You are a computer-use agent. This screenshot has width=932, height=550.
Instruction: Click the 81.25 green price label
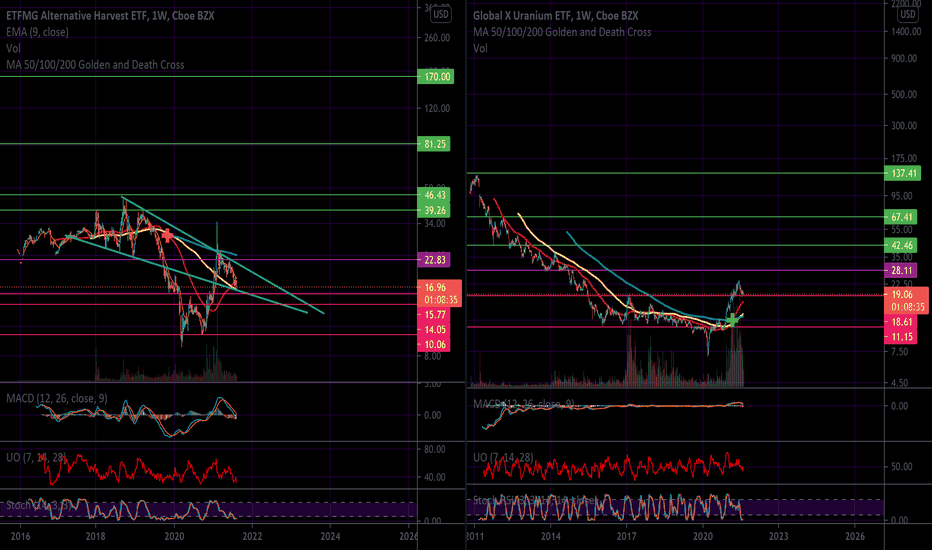434,144
